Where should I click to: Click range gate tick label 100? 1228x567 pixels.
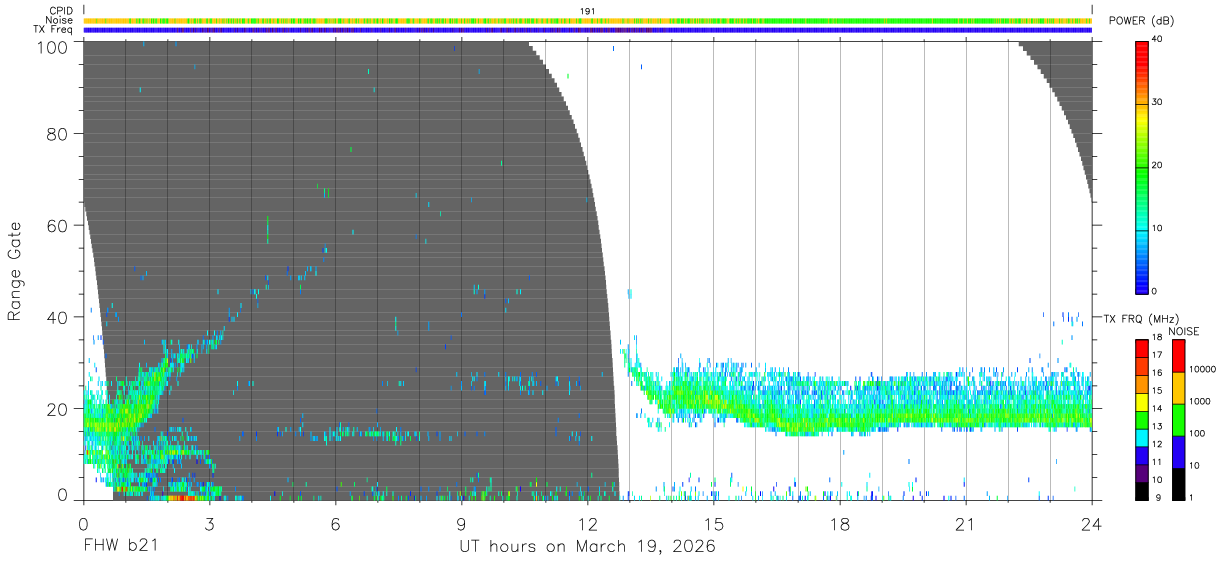[53, 47]
